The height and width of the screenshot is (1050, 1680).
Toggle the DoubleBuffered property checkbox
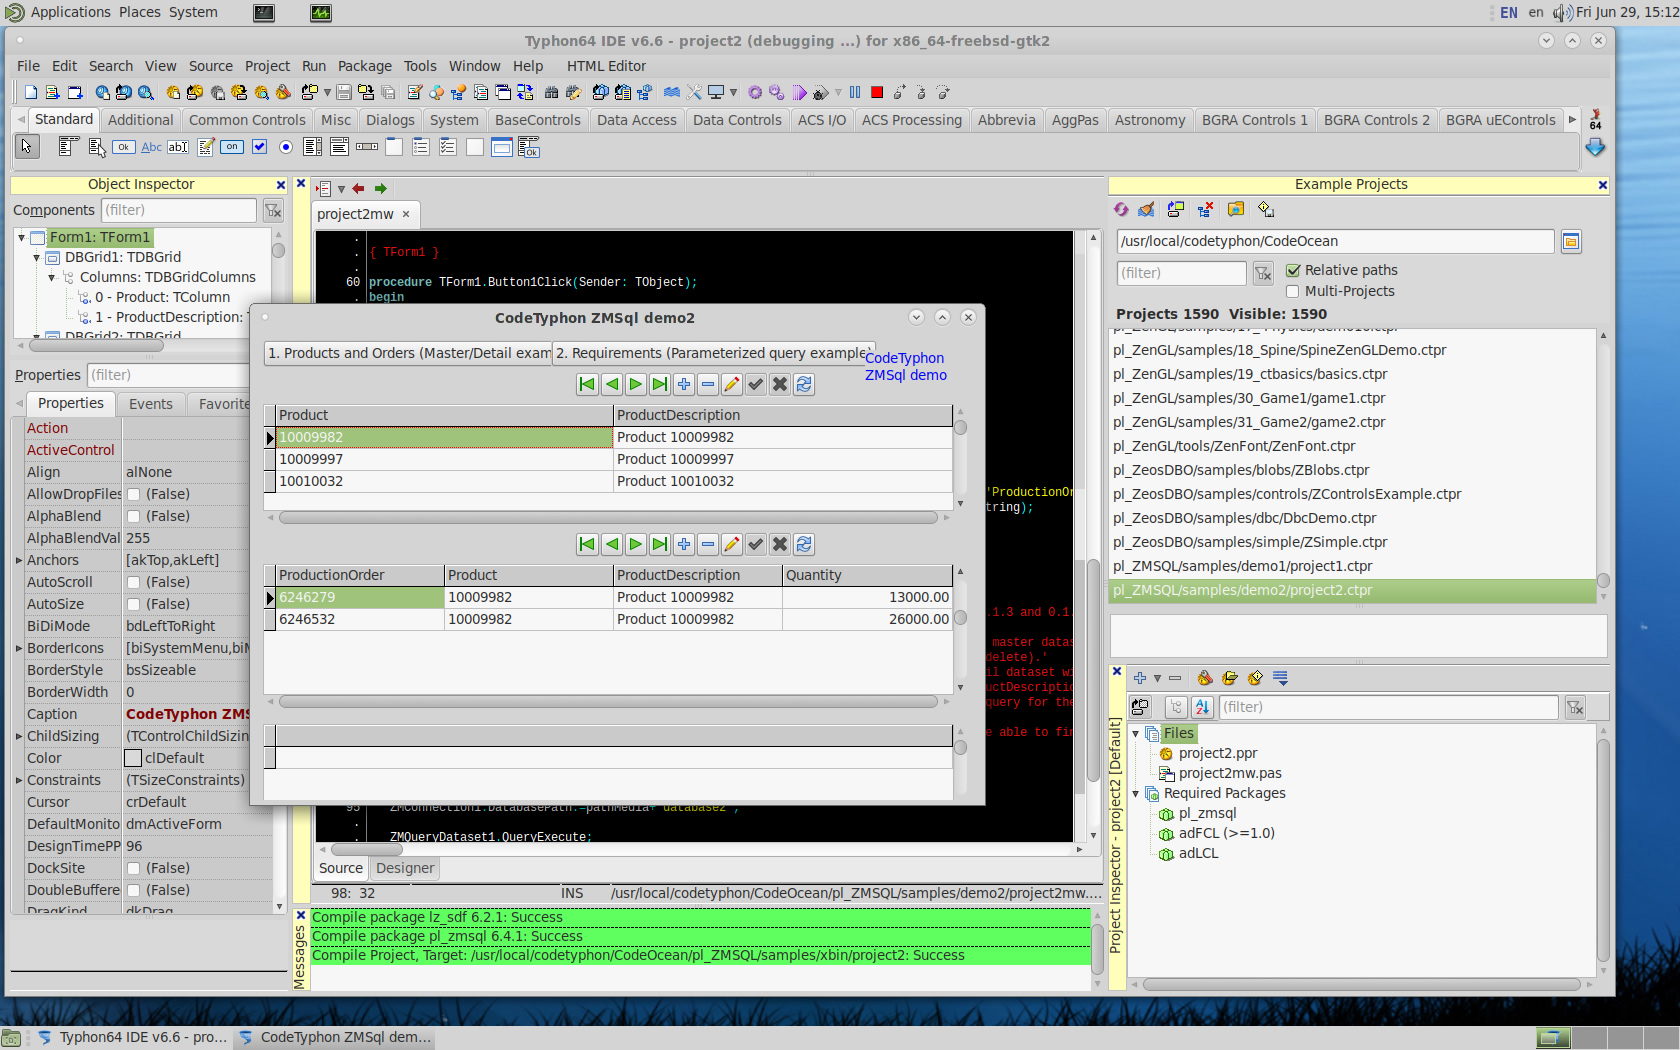coord(133,890)
